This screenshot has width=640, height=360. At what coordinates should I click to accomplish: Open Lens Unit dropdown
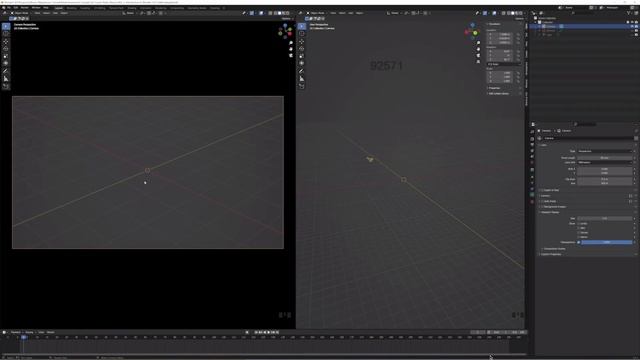(x=605, y=162)
